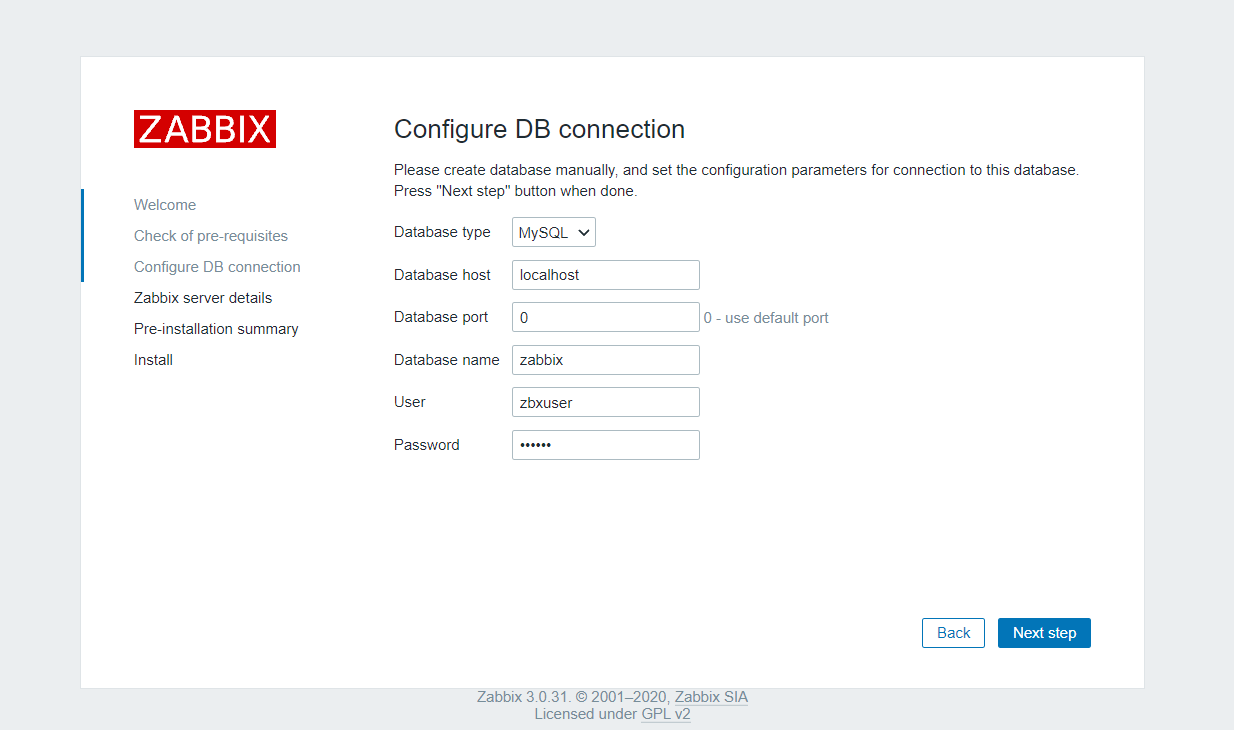The width and height of the screenshot is (1234, 730).
Task: Click the '0 - use default port' hint
Action: click(766, 318)
